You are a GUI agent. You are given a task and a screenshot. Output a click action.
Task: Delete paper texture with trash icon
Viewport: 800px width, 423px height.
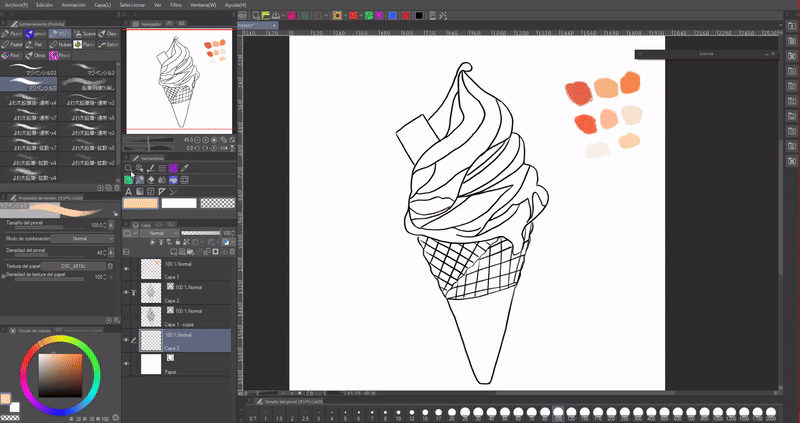click(x=111, y=267)
